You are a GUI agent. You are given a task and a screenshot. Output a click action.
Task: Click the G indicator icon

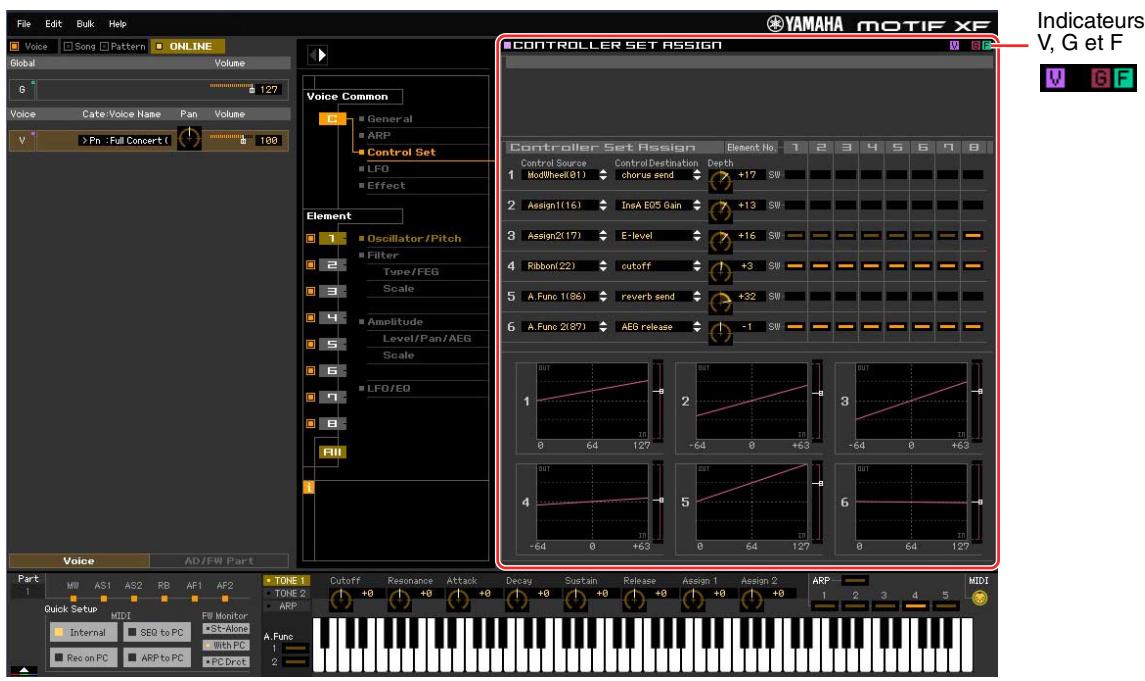pos(976,45)
